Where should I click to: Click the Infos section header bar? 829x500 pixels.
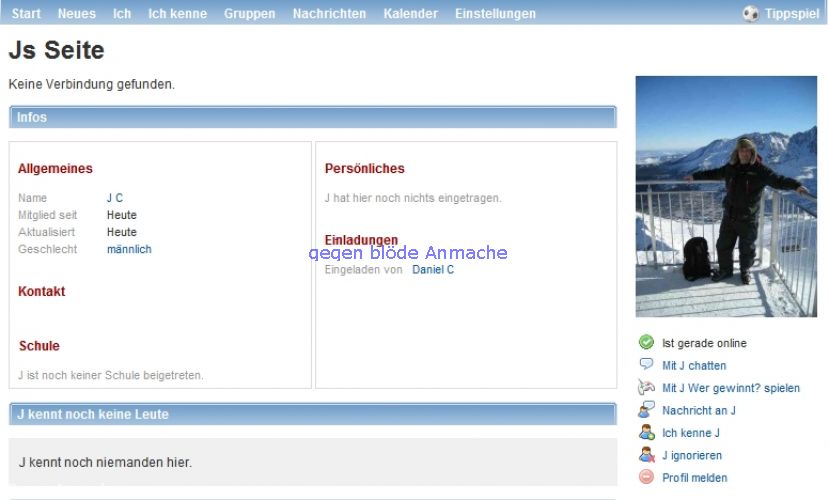point(312,117)
